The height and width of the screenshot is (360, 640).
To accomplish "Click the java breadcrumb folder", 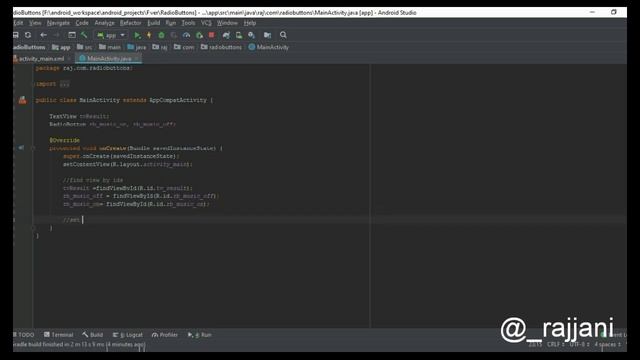I will (137, 47).
